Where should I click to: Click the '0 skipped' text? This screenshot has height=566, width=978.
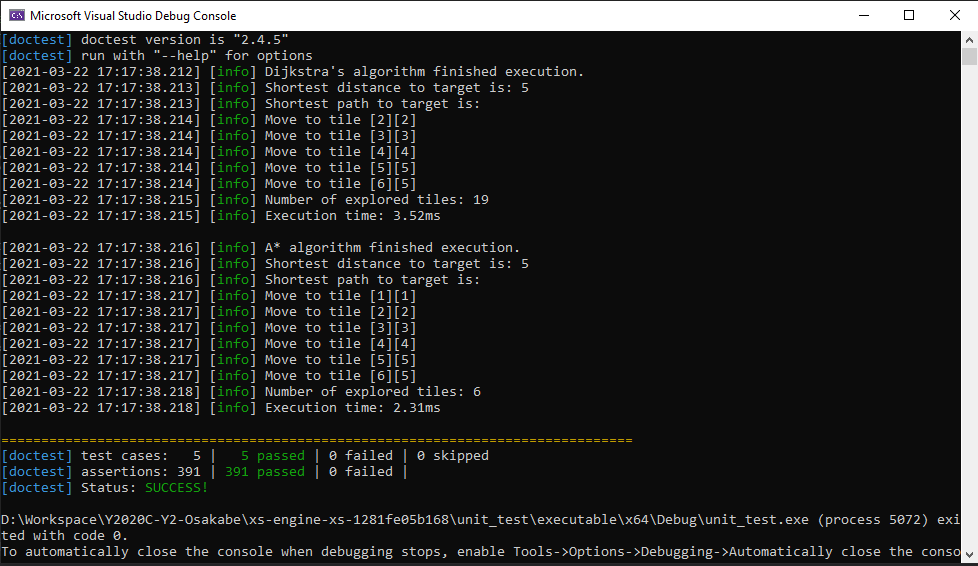click(x=453, y=456)
